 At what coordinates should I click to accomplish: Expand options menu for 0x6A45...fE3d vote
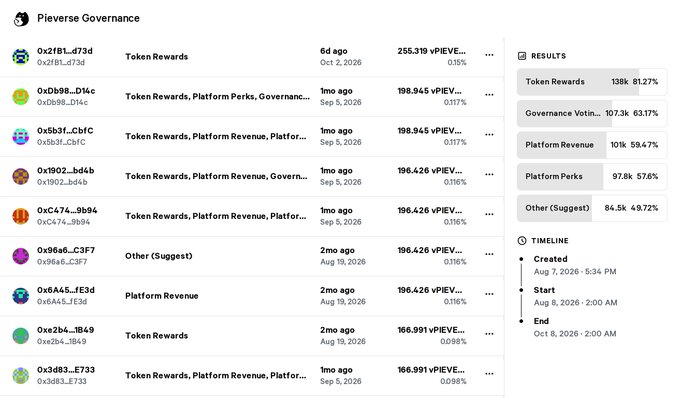[x=489, y=294]
